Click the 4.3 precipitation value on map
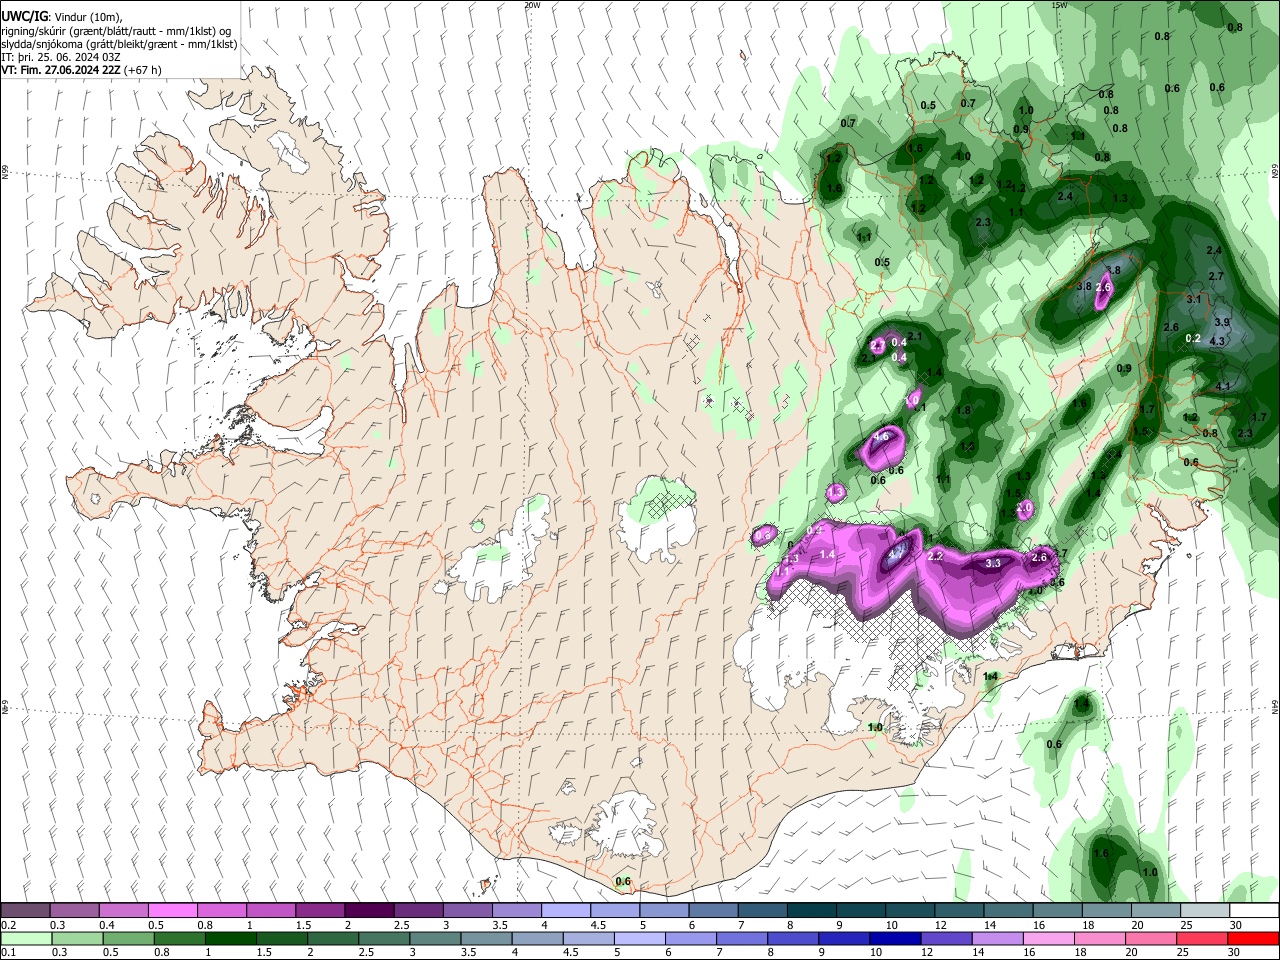 pyautogui.click(x=1217, y=341)
